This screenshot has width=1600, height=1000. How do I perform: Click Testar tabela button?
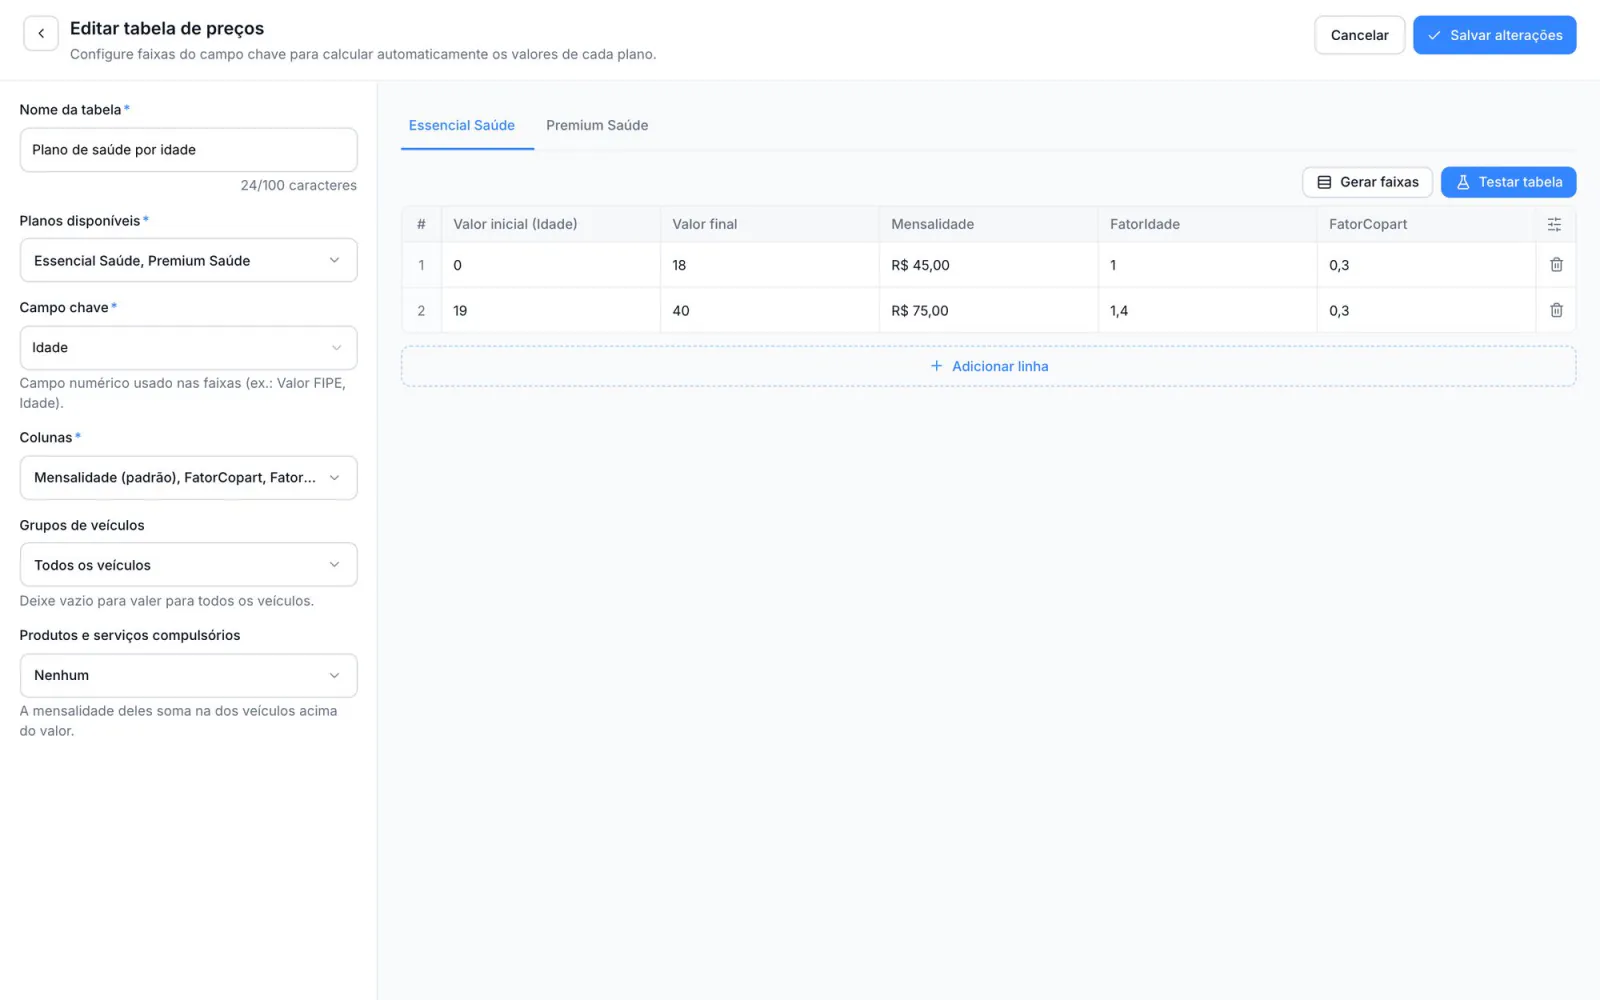[x=1508, y=182]
